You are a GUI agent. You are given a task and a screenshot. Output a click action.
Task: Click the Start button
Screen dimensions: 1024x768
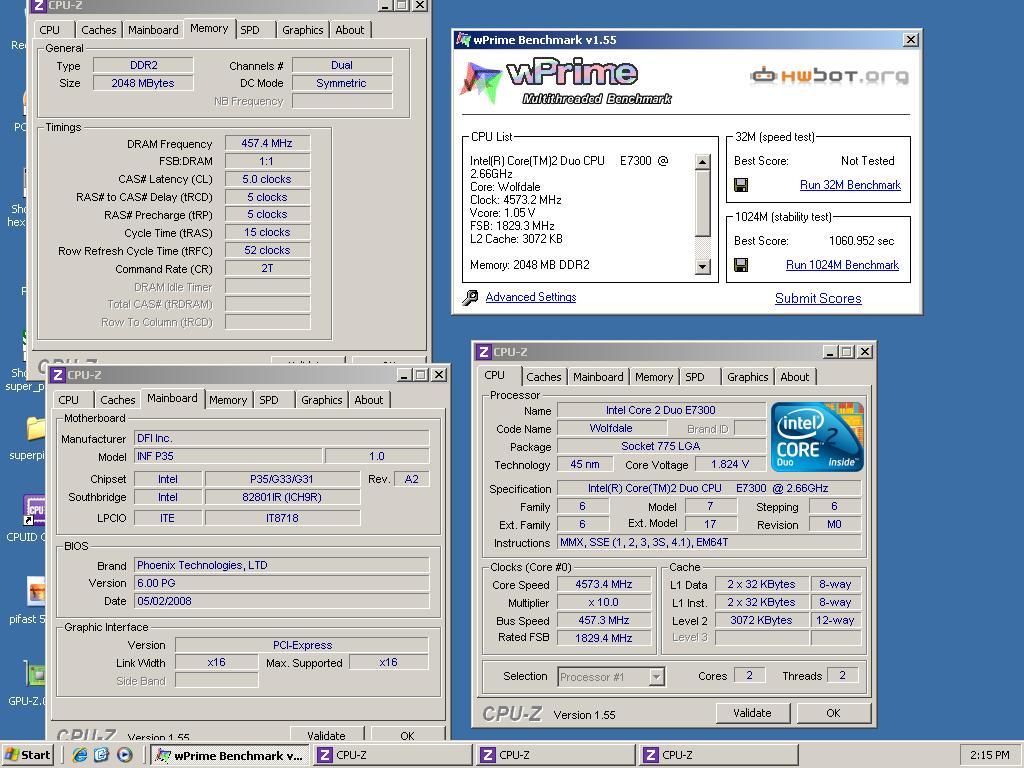[27, 755]
